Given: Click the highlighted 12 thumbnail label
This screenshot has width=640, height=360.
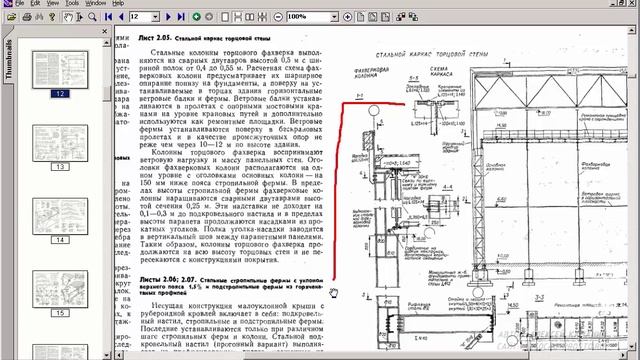Looking at the screenshot, I should tap(60, 94).
